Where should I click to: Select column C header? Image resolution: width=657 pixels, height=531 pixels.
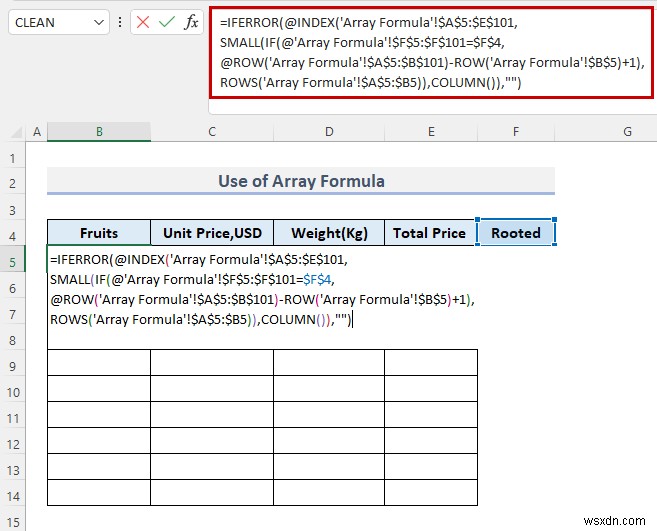point(212,132)
